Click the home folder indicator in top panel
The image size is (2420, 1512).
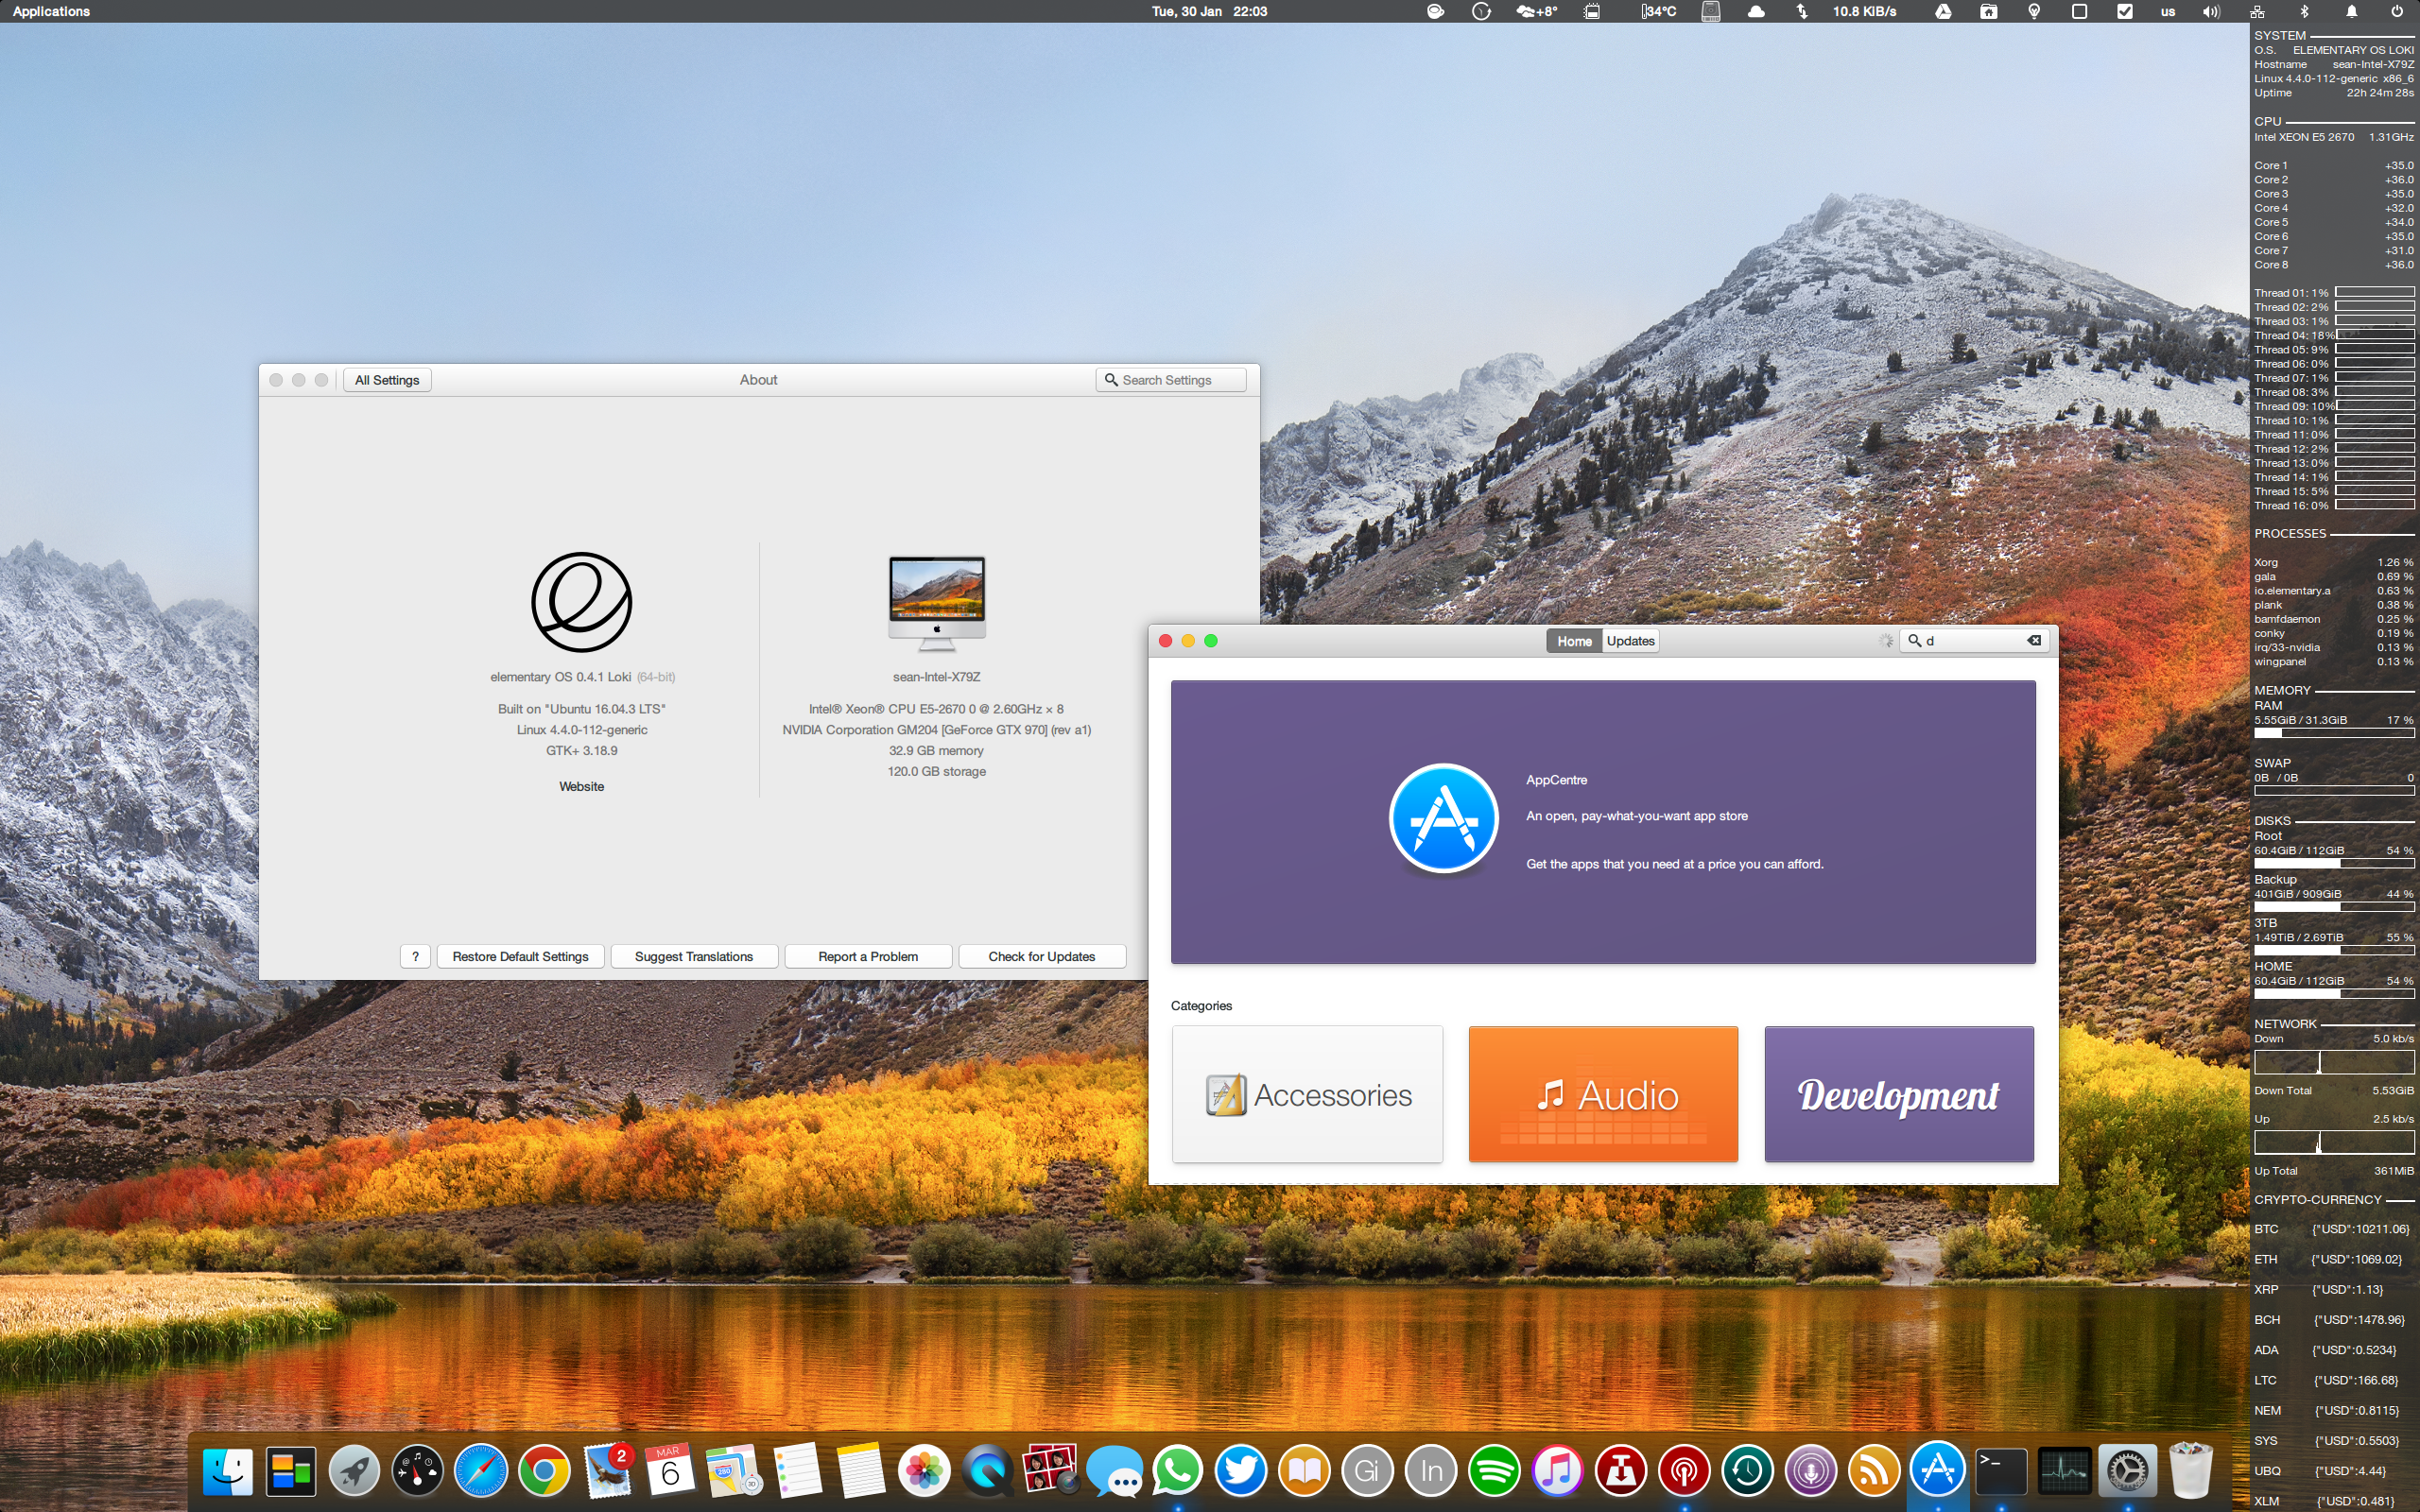coord(1988,11)
